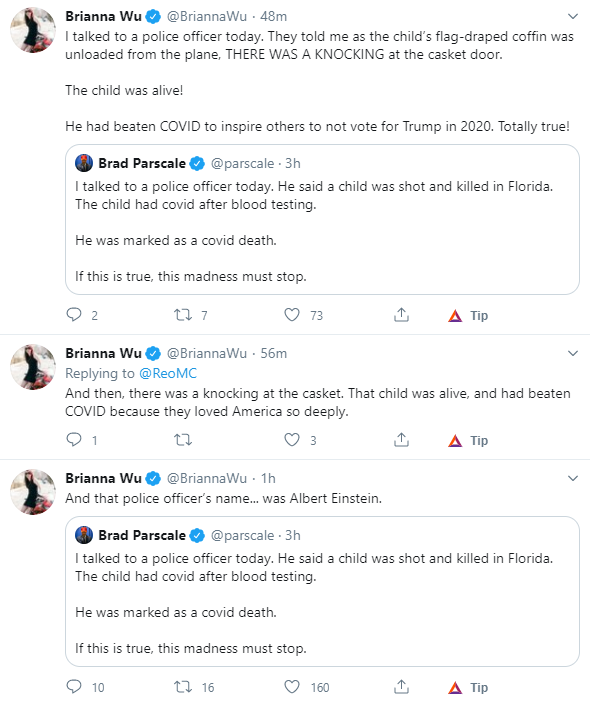Tip Brianna Wu on the 48m tweet

468,316
